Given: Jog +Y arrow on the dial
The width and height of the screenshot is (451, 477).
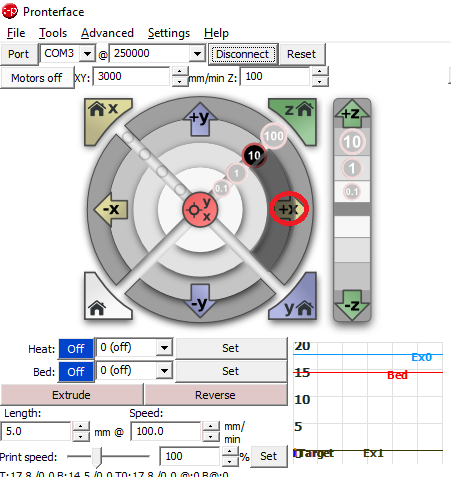Looking at the screenshot, I should tap(200, 119).
